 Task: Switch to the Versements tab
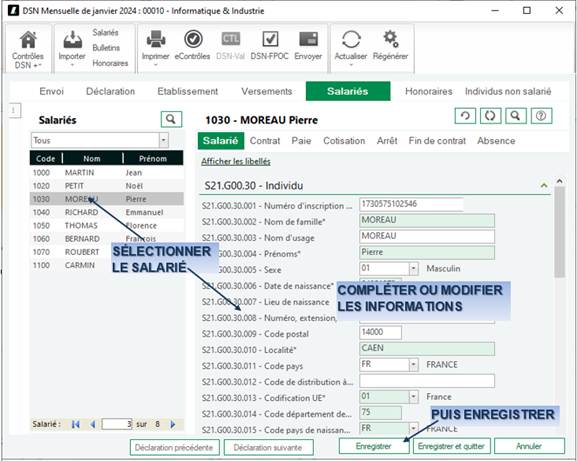pyautogui.click(x=267, y=91)
